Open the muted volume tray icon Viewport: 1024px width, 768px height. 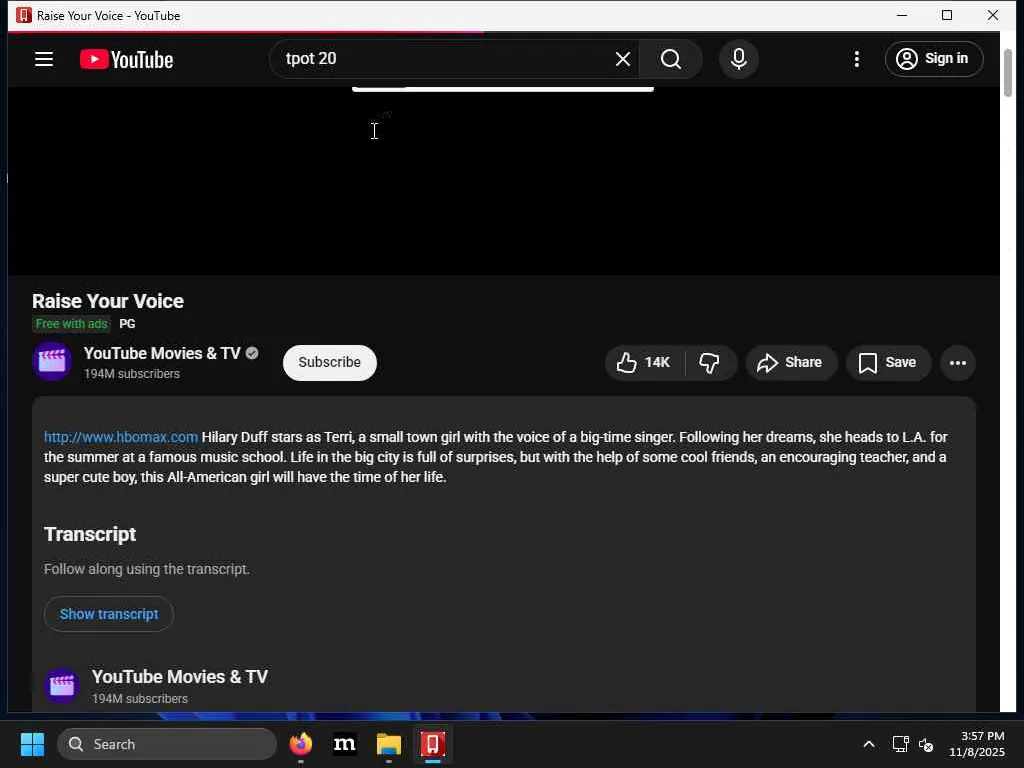click(926, 744)
